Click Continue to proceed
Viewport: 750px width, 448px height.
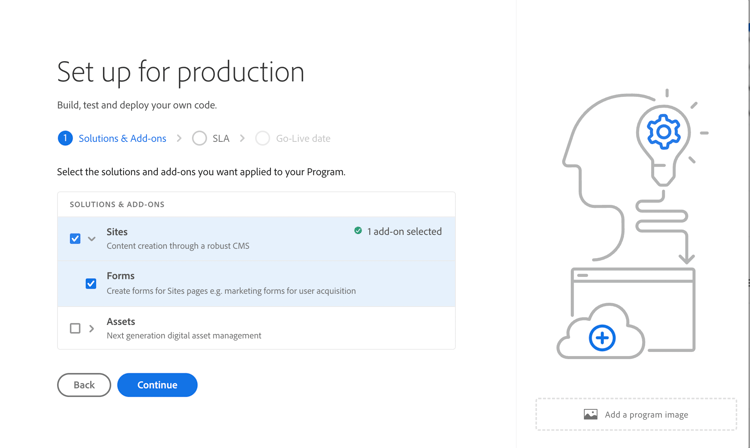coord(157,385)
